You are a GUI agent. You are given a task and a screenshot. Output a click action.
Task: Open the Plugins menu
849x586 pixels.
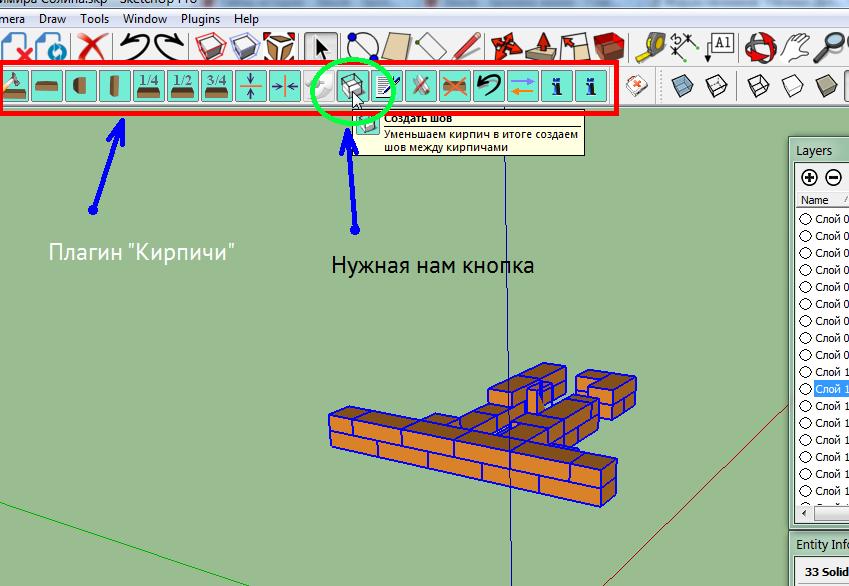200,18
